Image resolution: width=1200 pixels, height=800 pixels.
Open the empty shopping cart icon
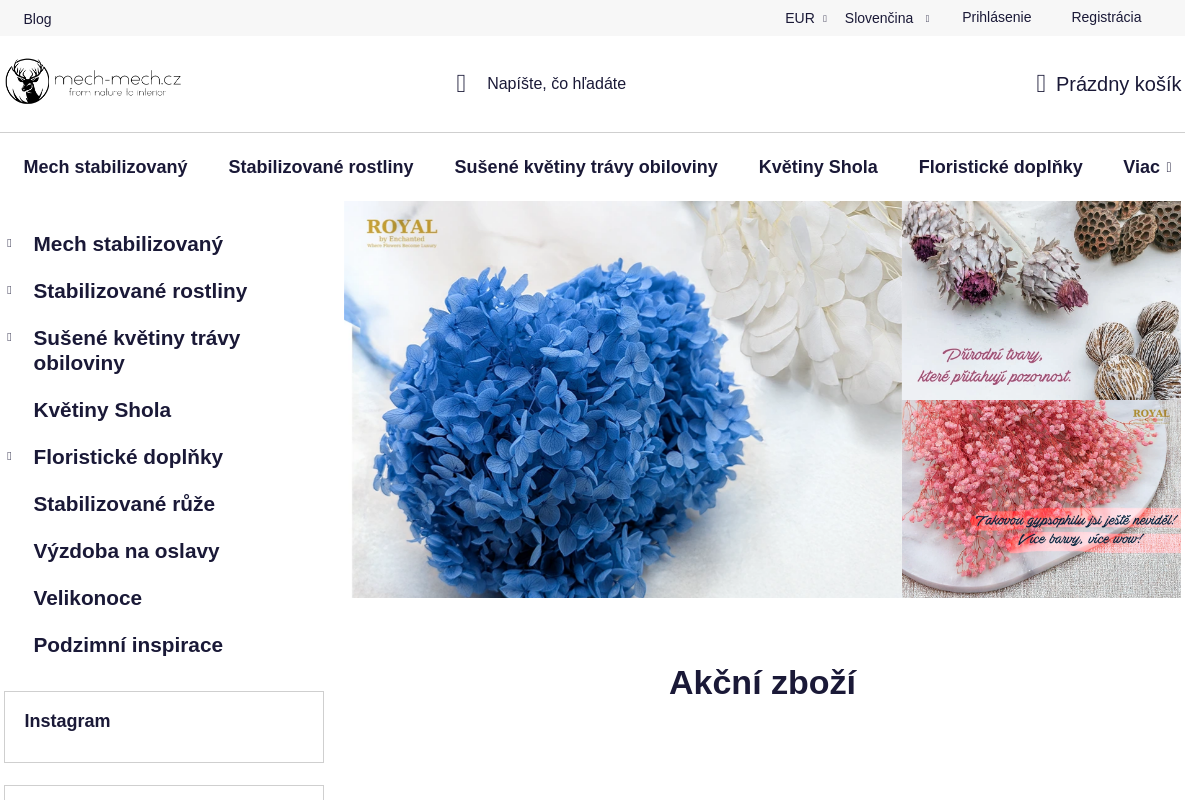(1041, 84)
